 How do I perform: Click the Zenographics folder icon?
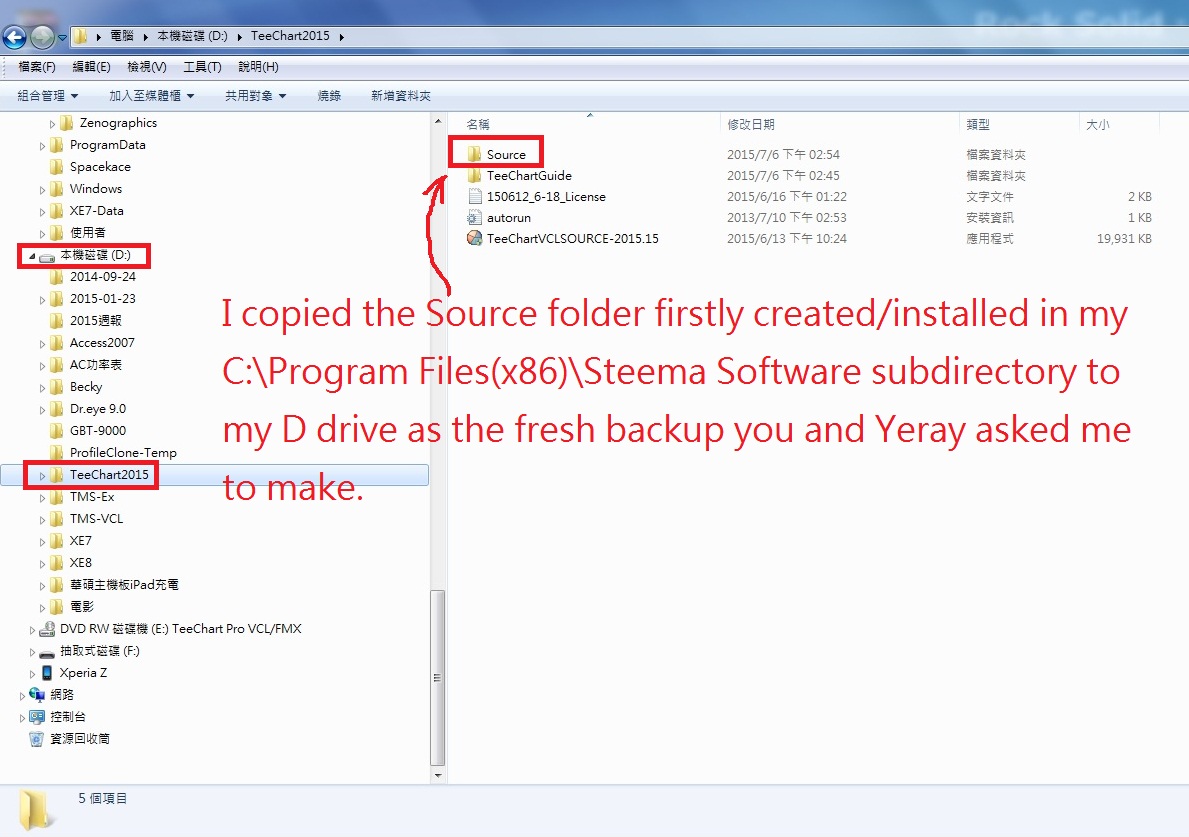pyautogui.click(x=67, y=123)
